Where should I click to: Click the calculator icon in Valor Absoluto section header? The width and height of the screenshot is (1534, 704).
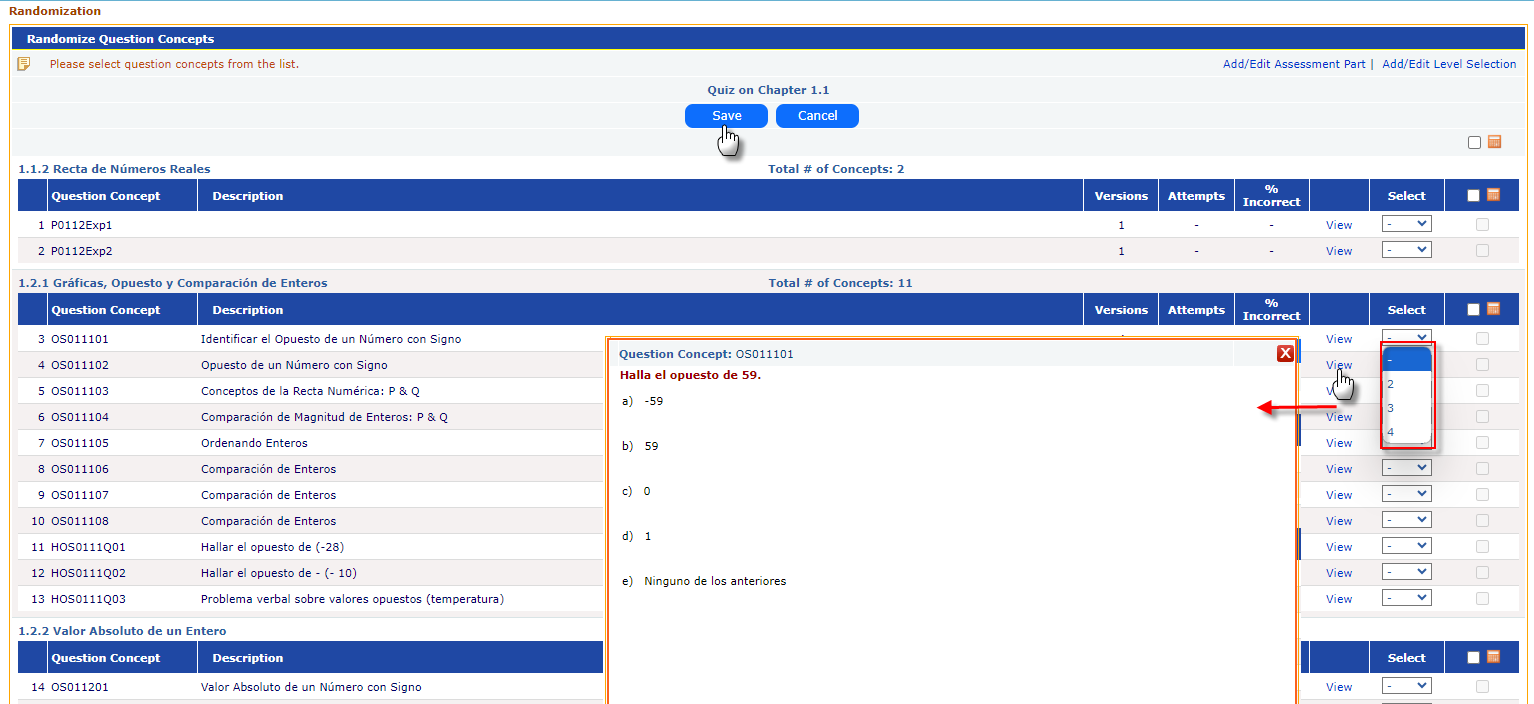point(1494,657)
